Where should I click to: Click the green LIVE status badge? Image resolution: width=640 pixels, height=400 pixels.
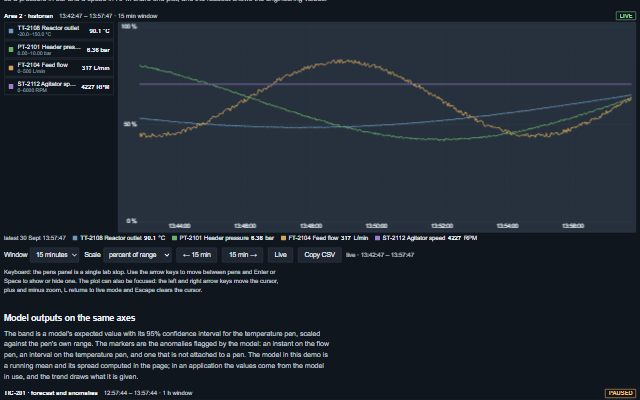[626, 16]
